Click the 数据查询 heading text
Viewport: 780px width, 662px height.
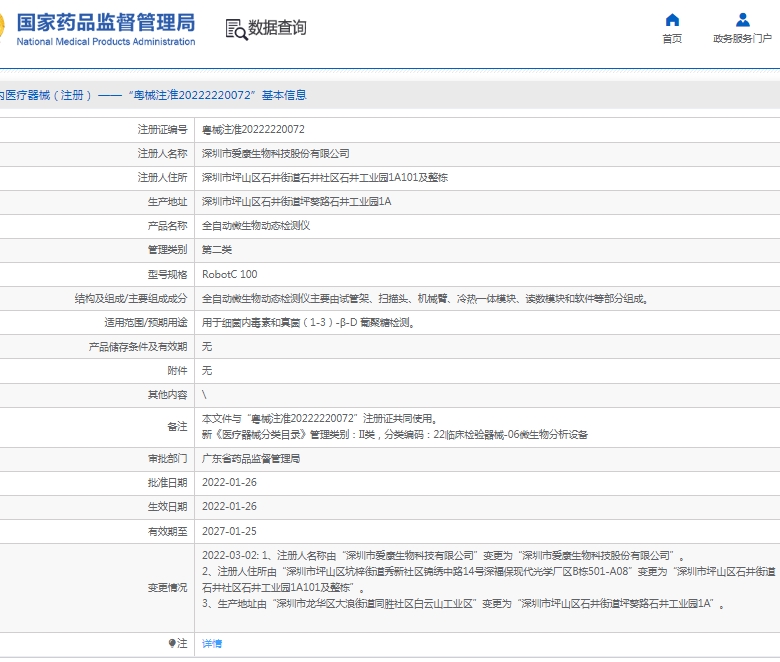pos(277,28)
